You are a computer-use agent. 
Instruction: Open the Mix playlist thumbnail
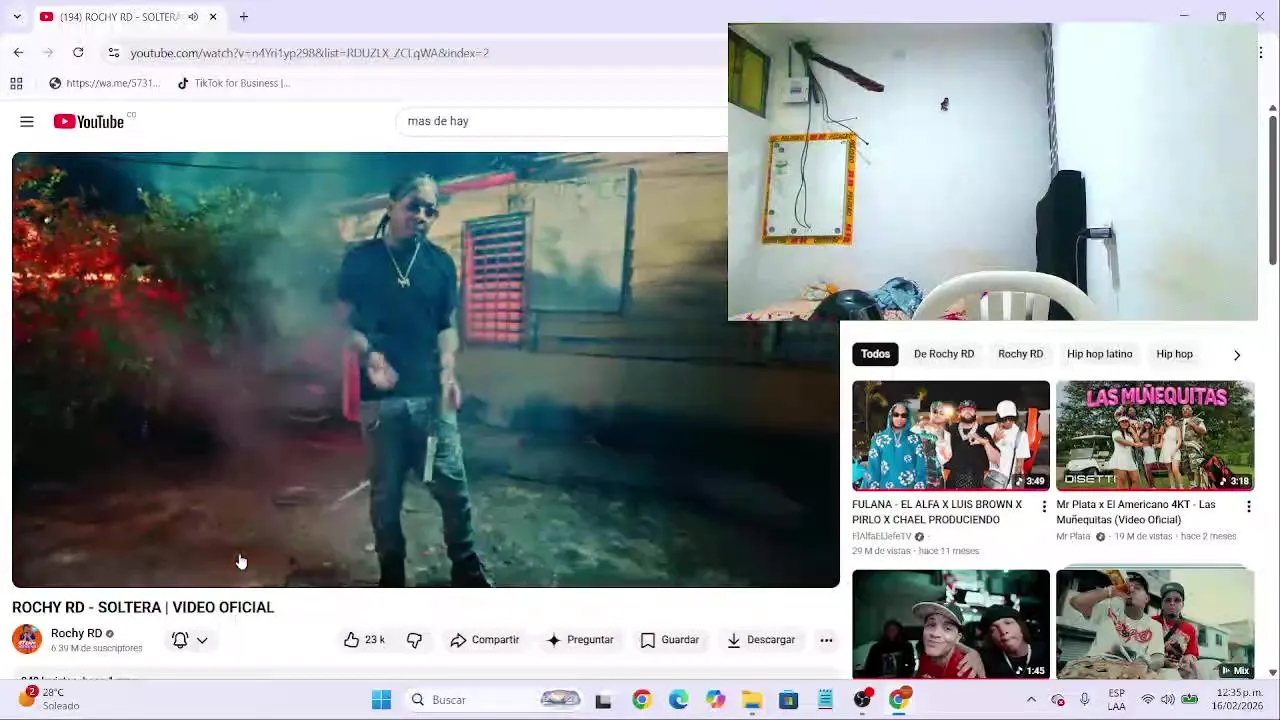pyautogui.click(x=1155, y=624)
